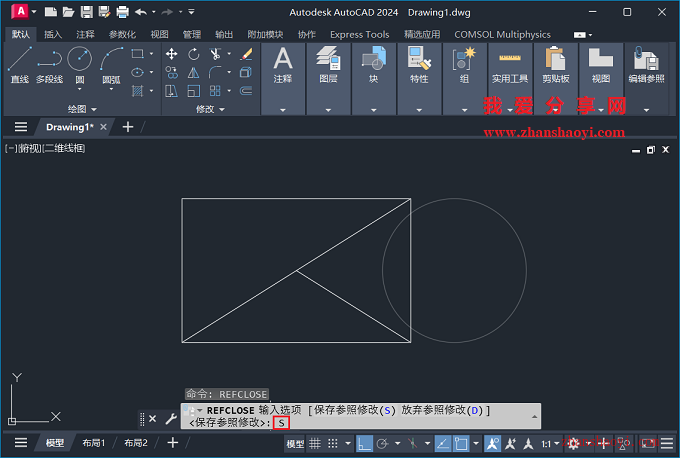Select the Ellipse draw tool
This screenshot has height=458, width=680.
[137, 72]
